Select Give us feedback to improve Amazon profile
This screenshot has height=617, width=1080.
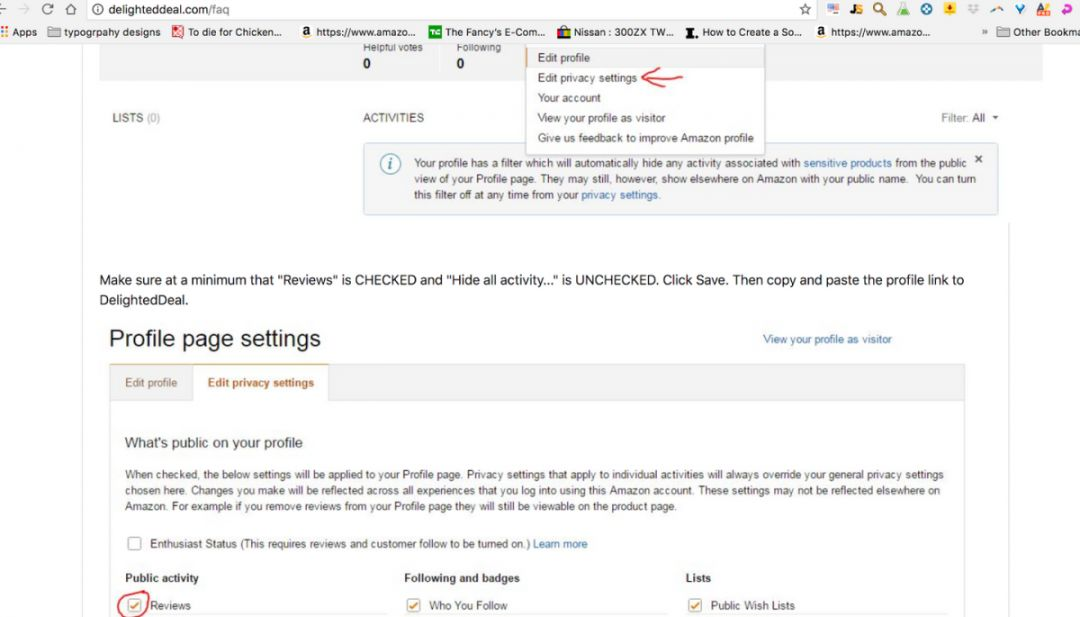point(645,138)
